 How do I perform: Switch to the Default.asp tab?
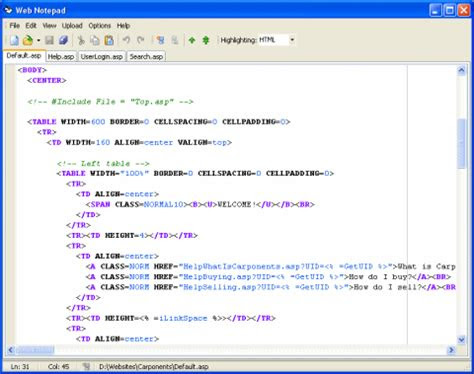tap(24, 56)
